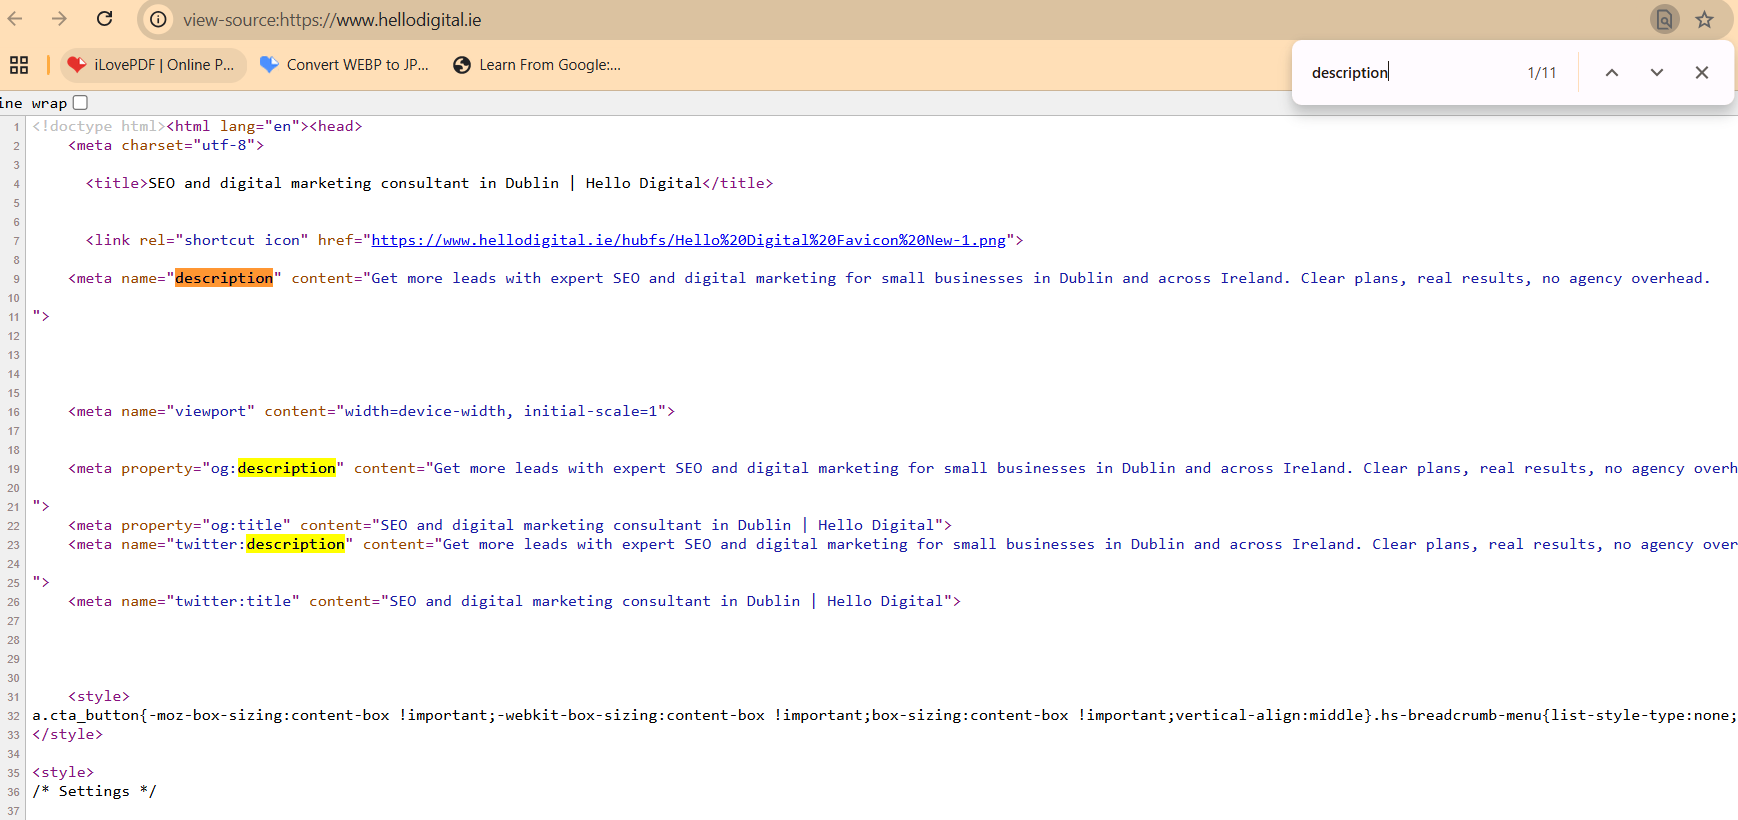Click the '1/11' match counter
Viewport: 1738px width, 820px height.
(1542, 72)
